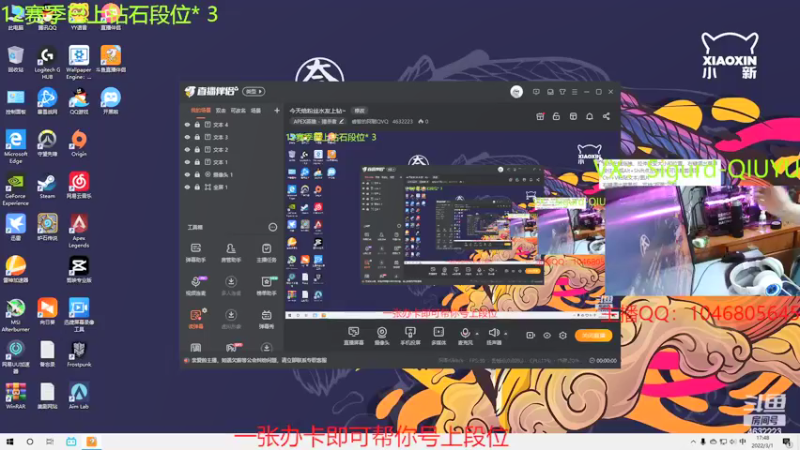
Task: Hide the 摄像头 1 layer via eye icon
Action: click(187, 174)
